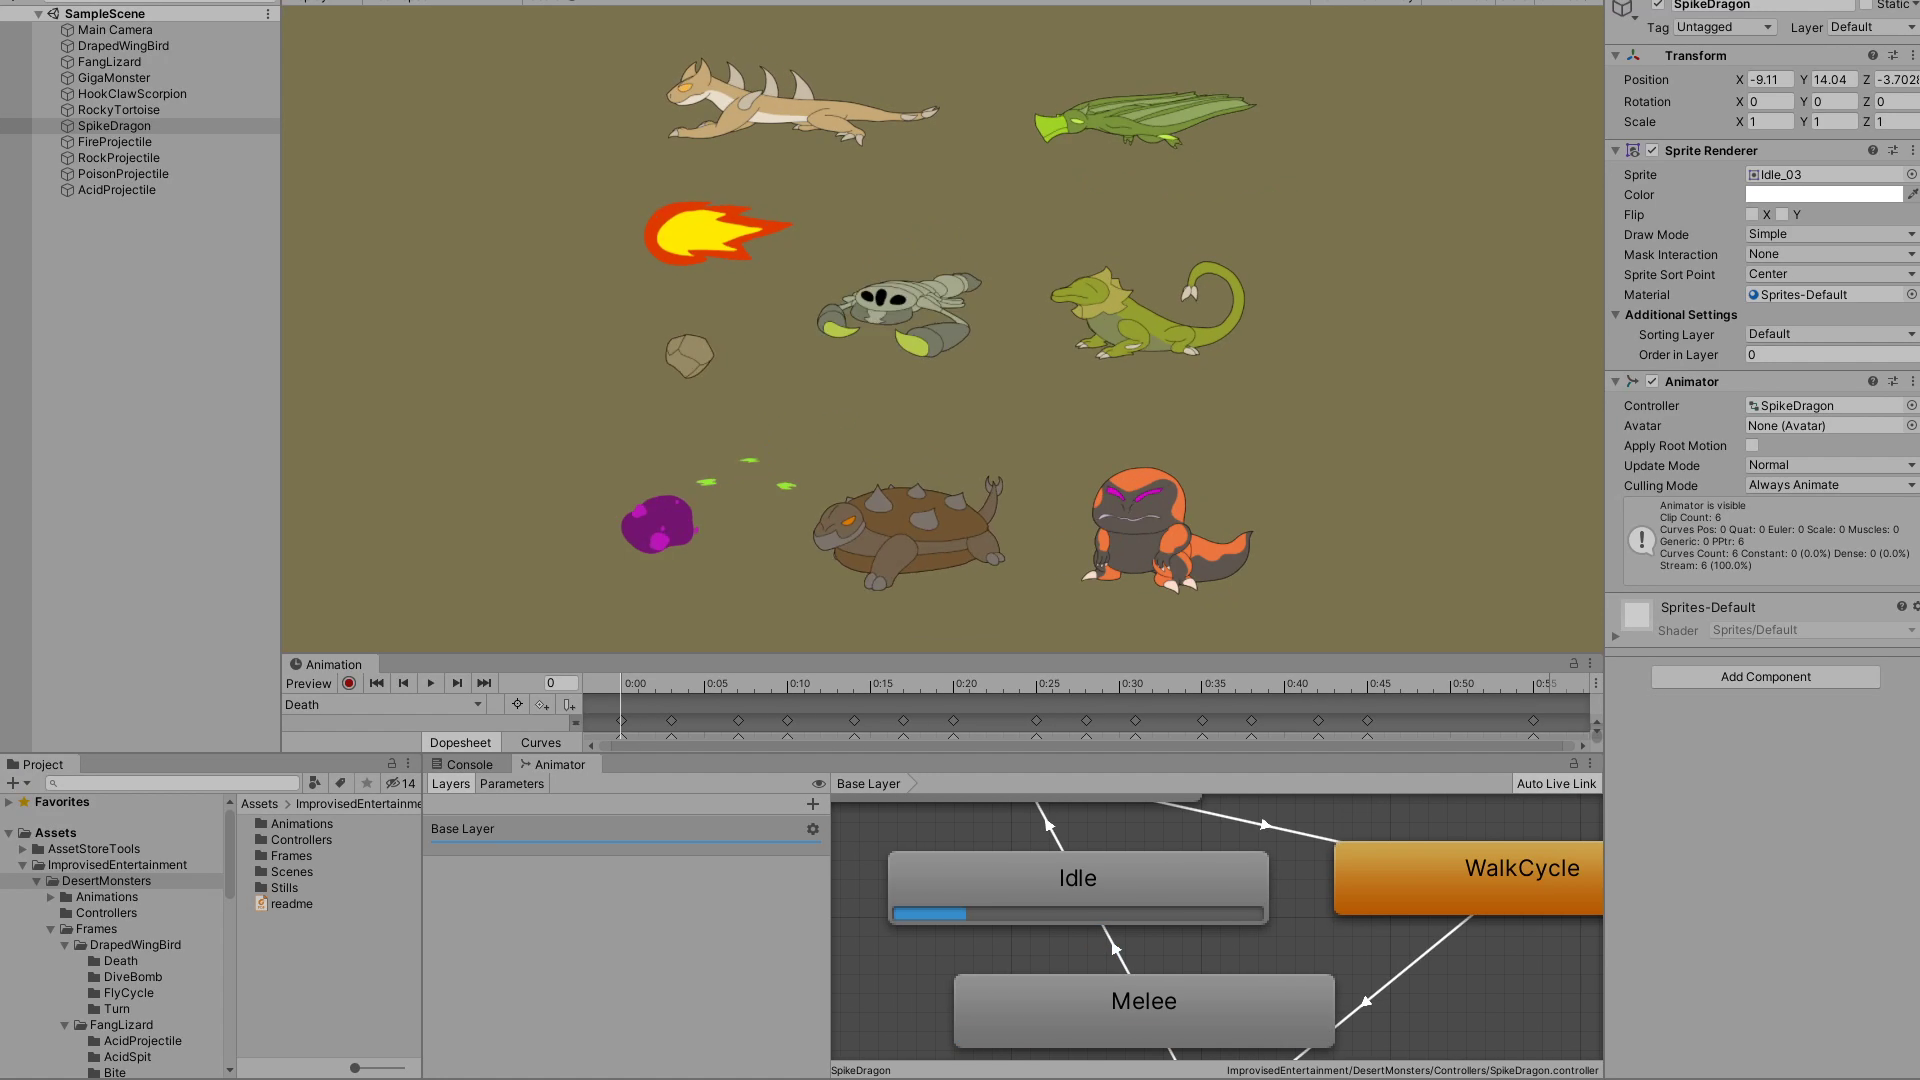Select GigaMonster in Hierarchy
Image resolution: width=1920 pixels, height=1080 pixels.
pyautogui.click(x=114, y=78)
